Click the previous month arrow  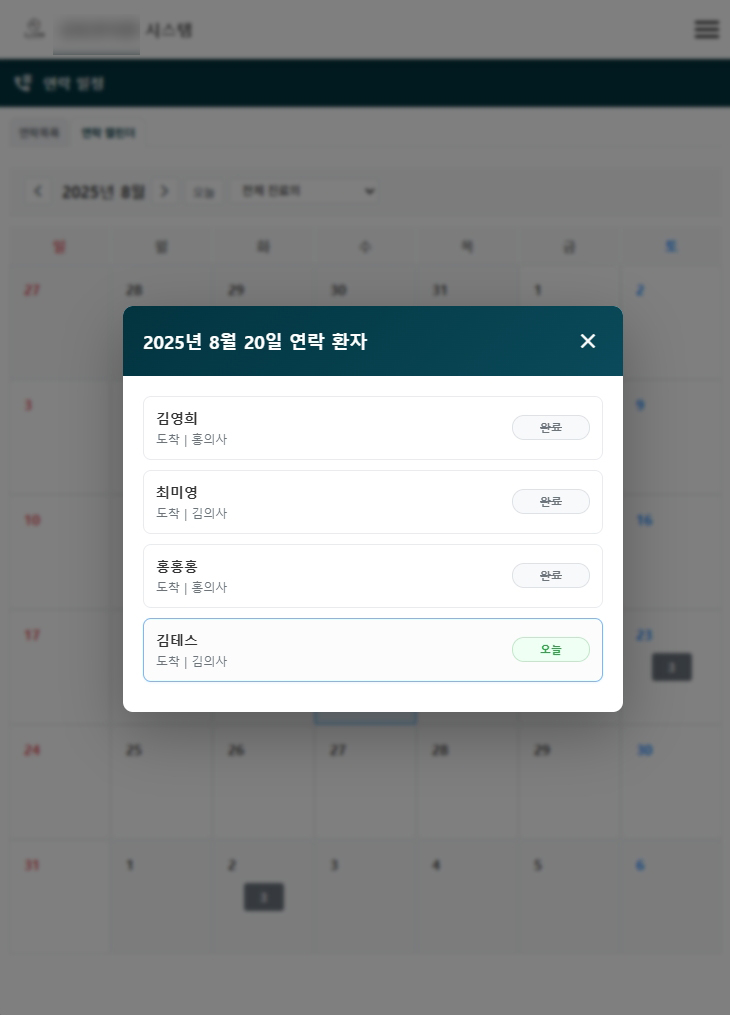(x=38, y=191)
